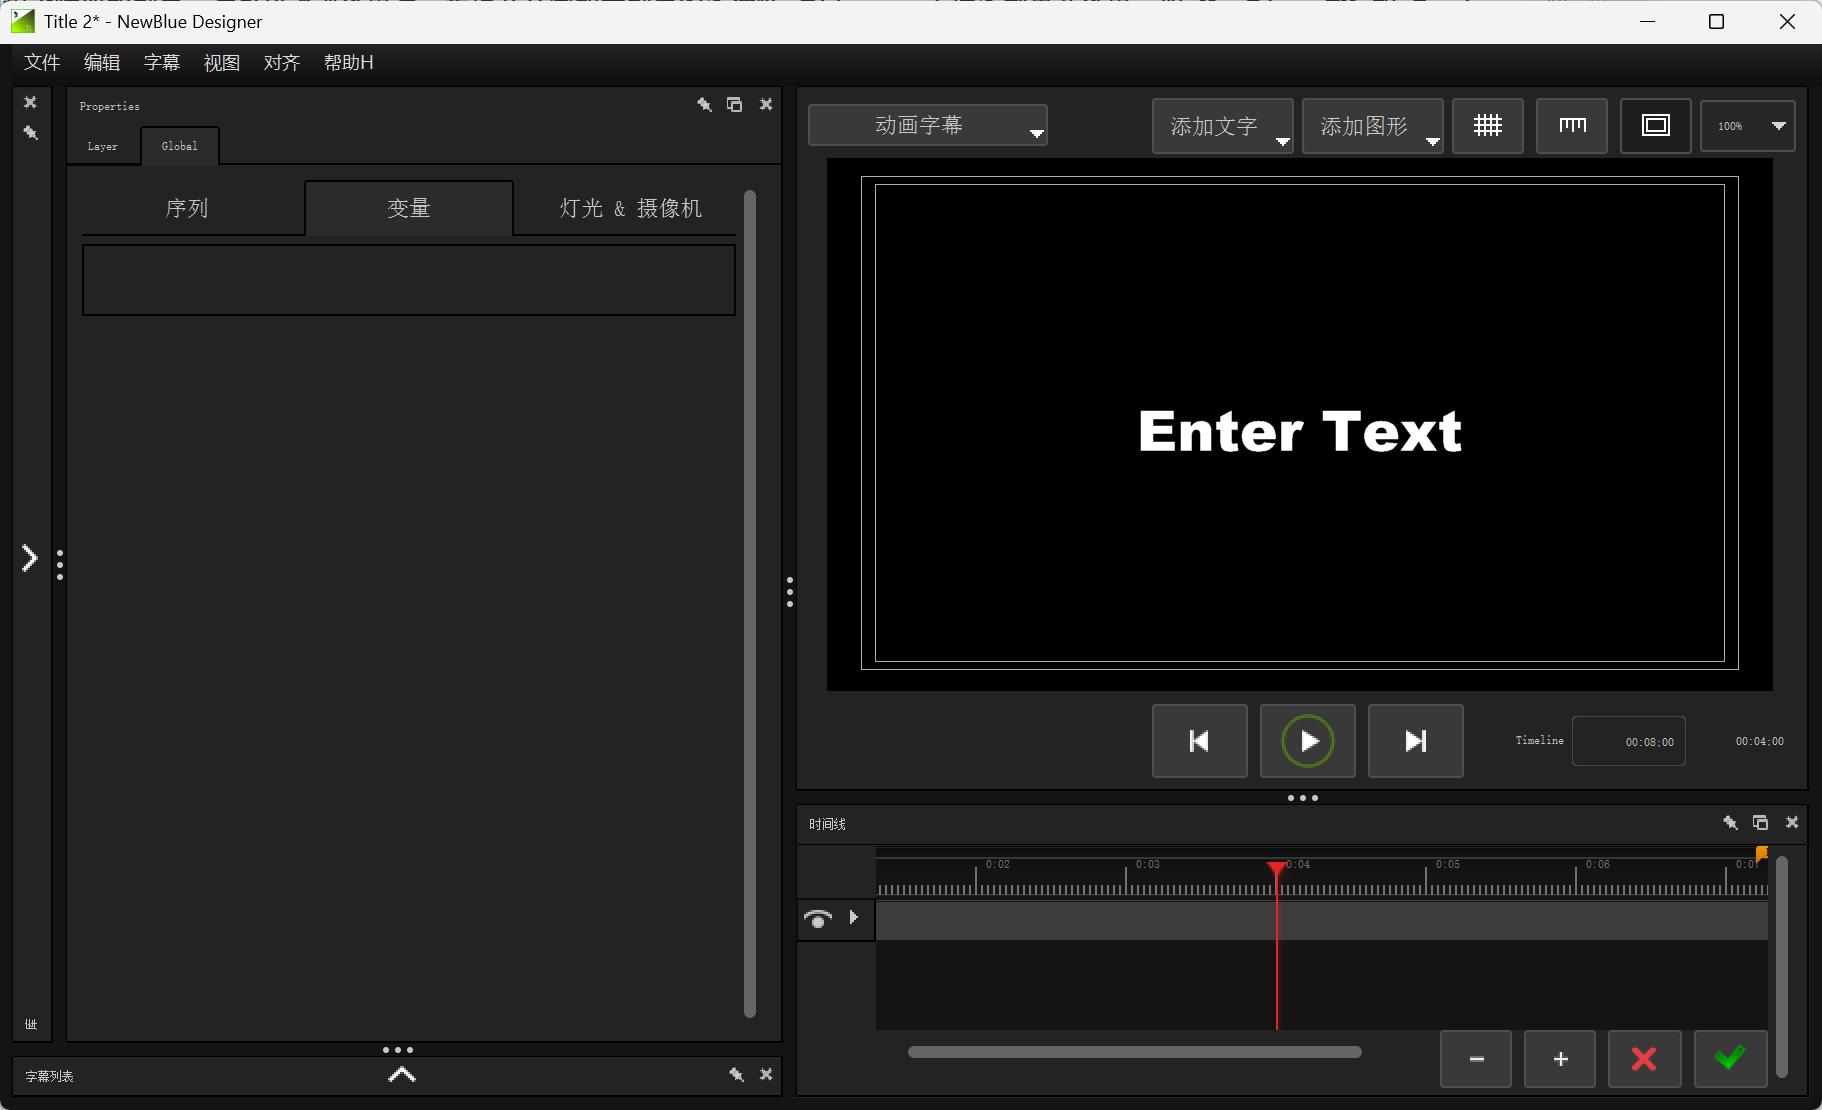The image size is (1822, 1110).
Task: Toggle track visibility eye icon
Action: pos(818,918)
